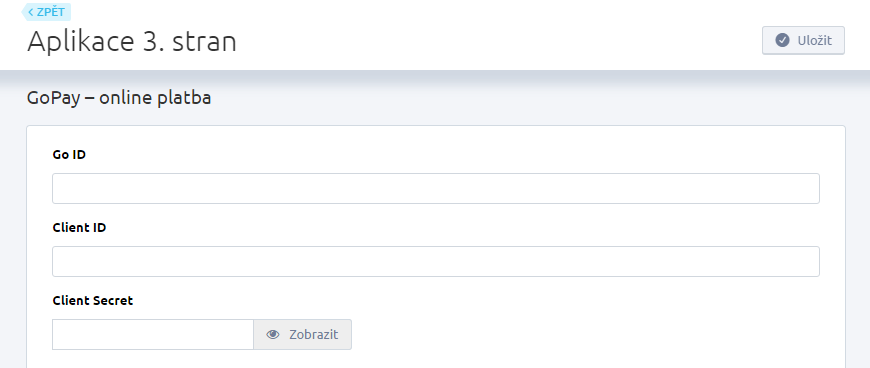Click the Uložit text on the save button
The height and width of the screenshot is (368, 870).
point(815,41)
